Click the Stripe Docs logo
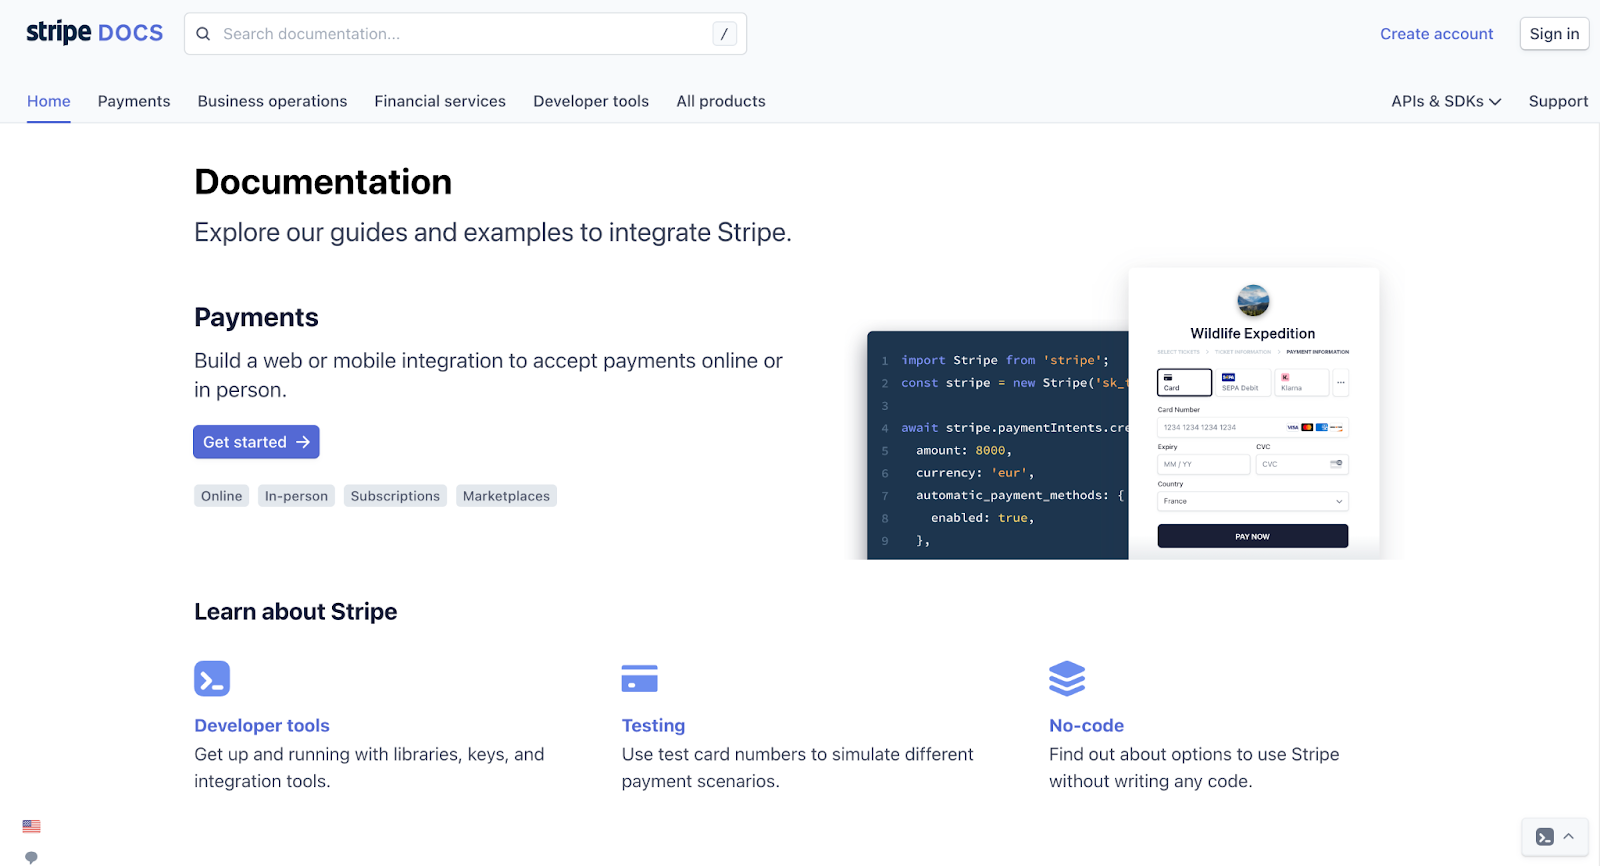 pyautogui.click(x=94, y=33)
